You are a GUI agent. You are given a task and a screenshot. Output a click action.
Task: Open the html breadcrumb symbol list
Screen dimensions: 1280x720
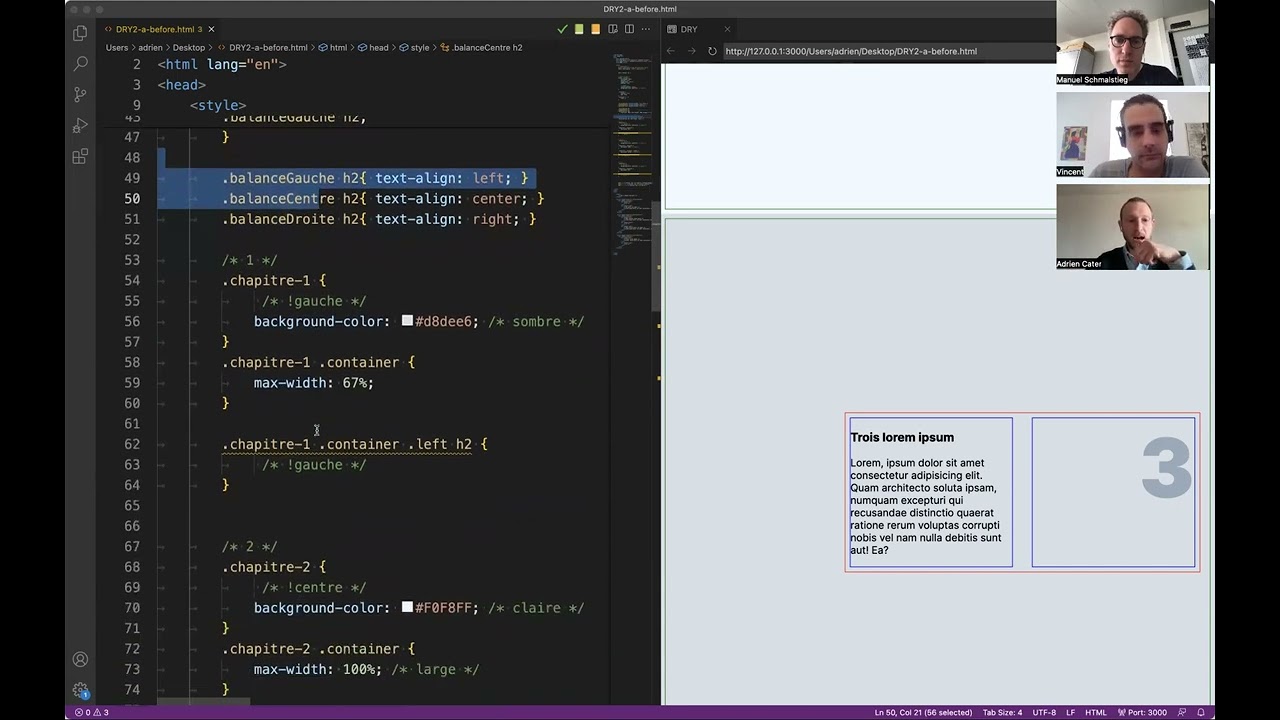pyautogui.click(x=333, y=47)
